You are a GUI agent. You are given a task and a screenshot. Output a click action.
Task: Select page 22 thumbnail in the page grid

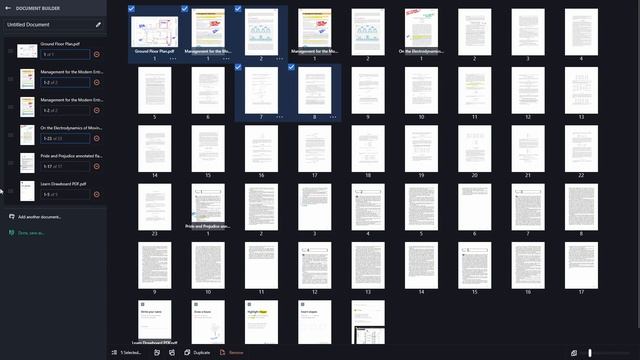pyautogui.click(x=581, y=149)
